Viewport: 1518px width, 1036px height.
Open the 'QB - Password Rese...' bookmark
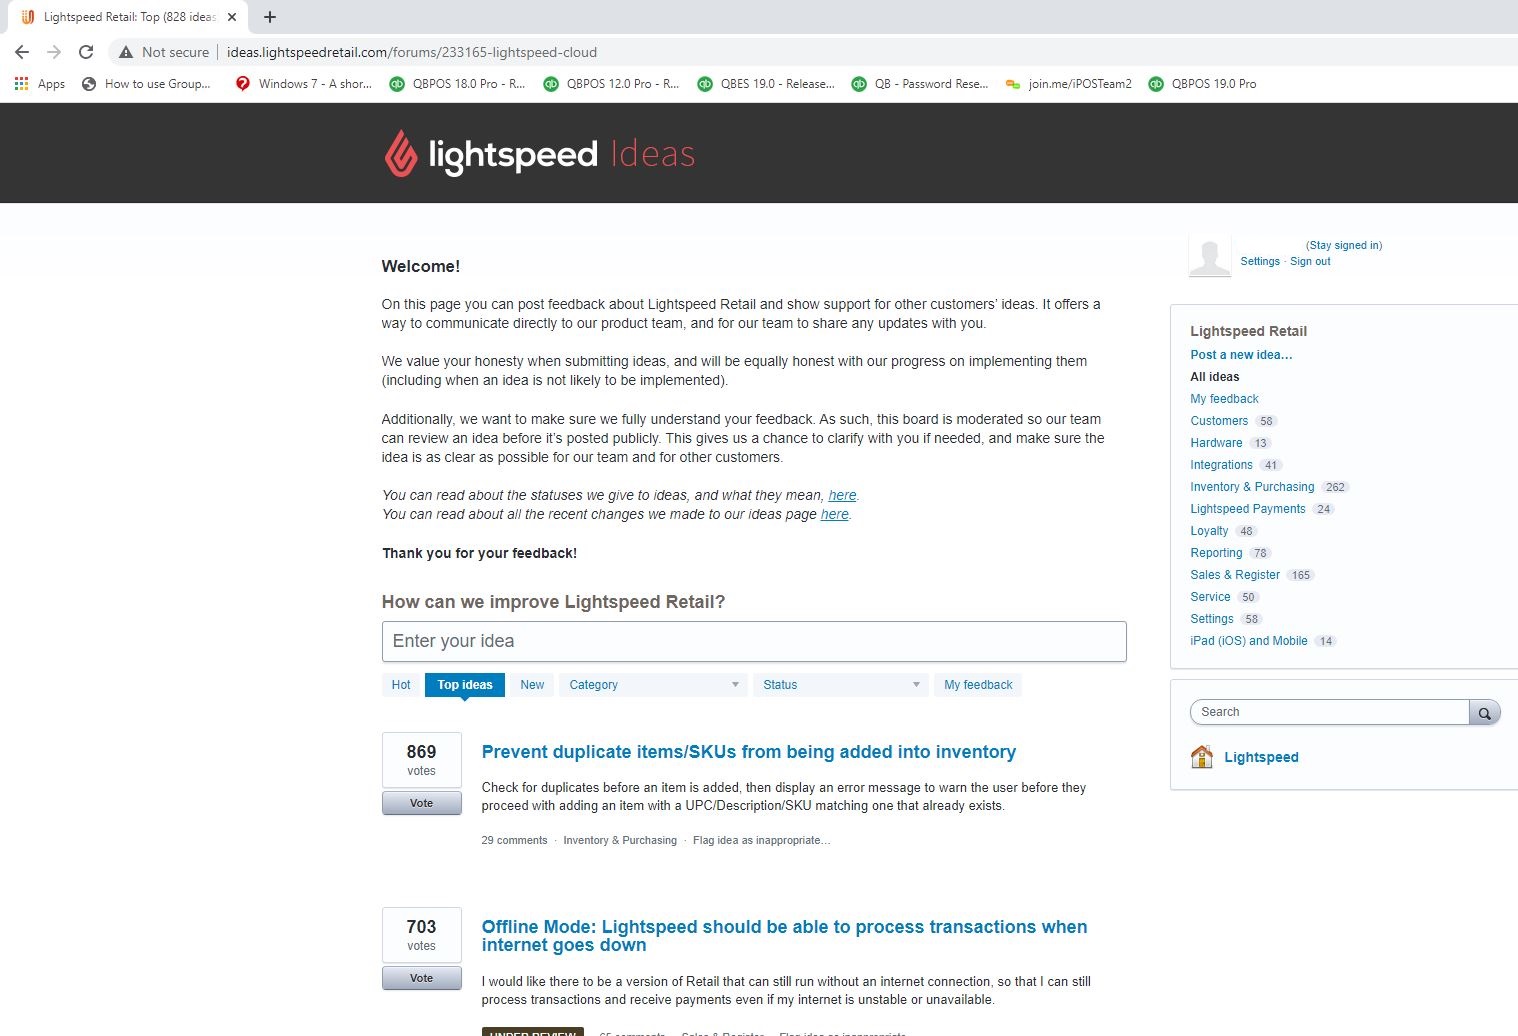pos(920,84)
